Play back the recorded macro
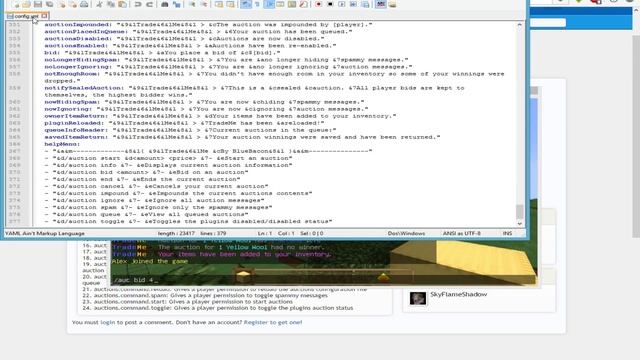Image resolution: width=640 pixels, height=360 pixels. pyautogui.click(x=342, y=4)
